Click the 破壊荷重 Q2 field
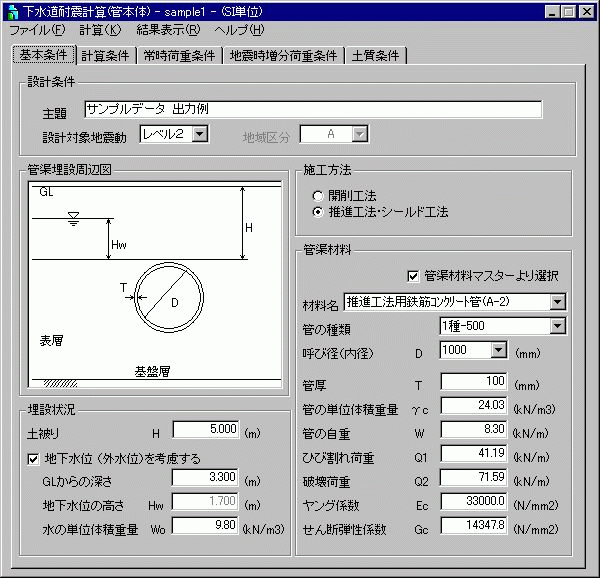 (474, 477)
